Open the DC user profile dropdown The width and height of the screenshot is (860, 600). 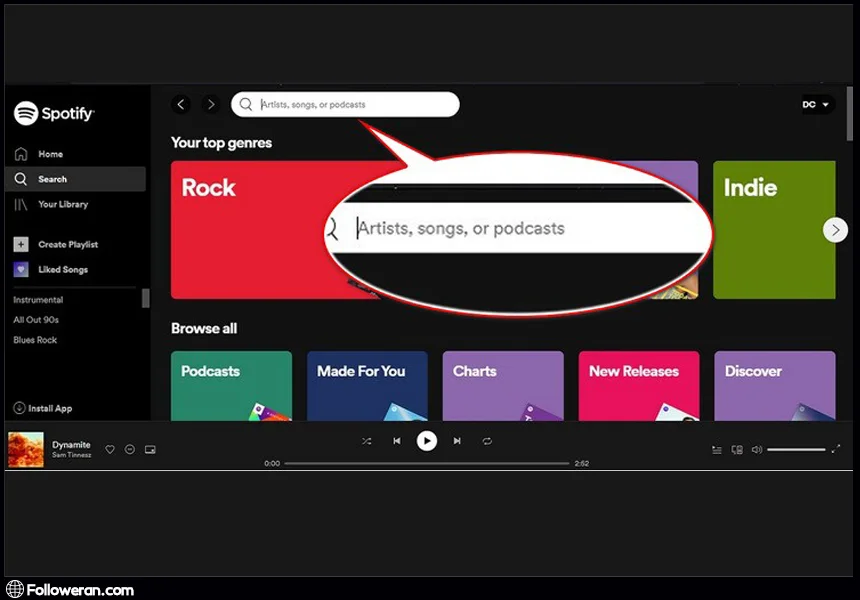click(817, 104)
